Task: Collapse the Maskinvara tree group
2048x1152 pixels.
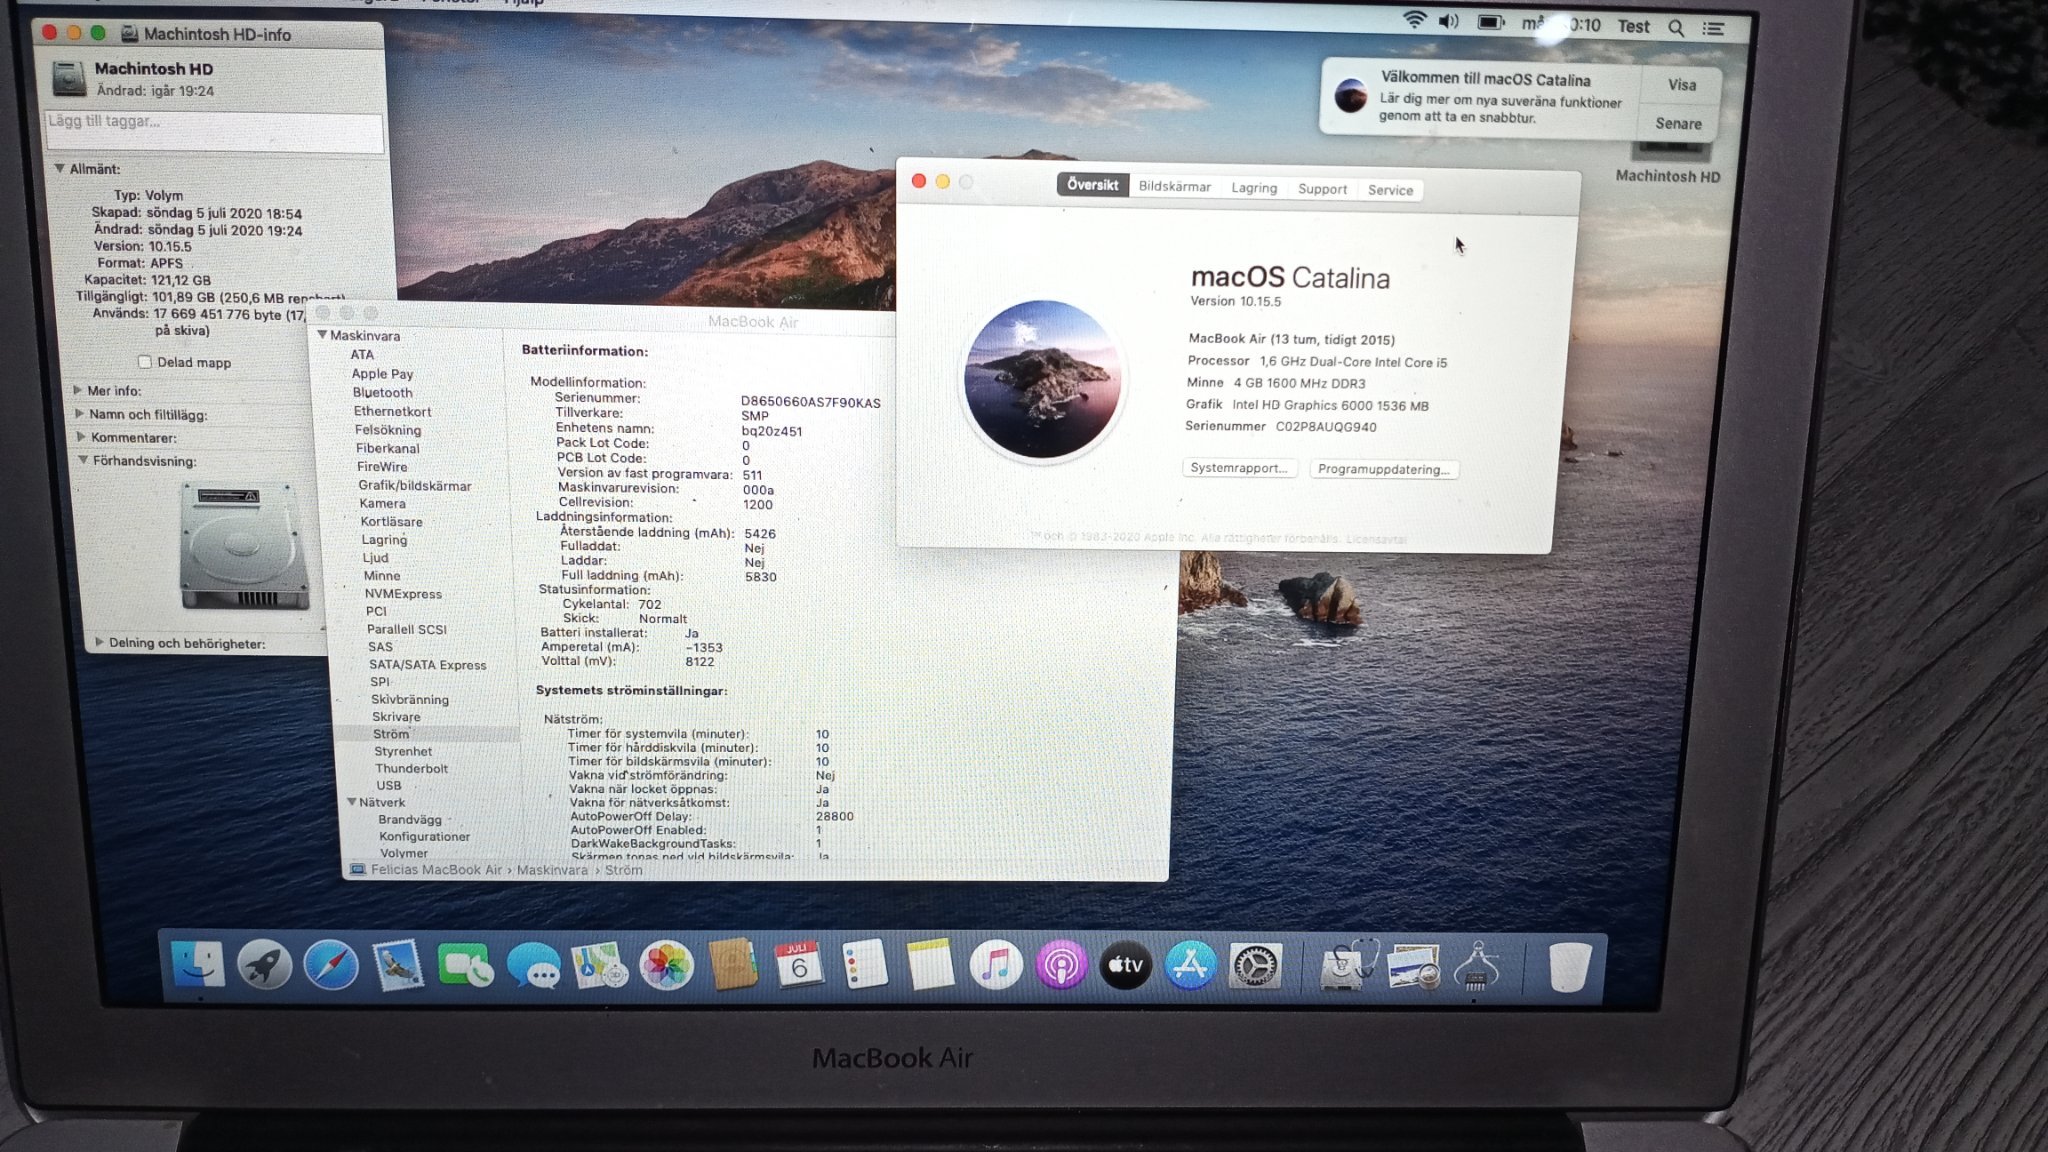Action: [322, 335]
